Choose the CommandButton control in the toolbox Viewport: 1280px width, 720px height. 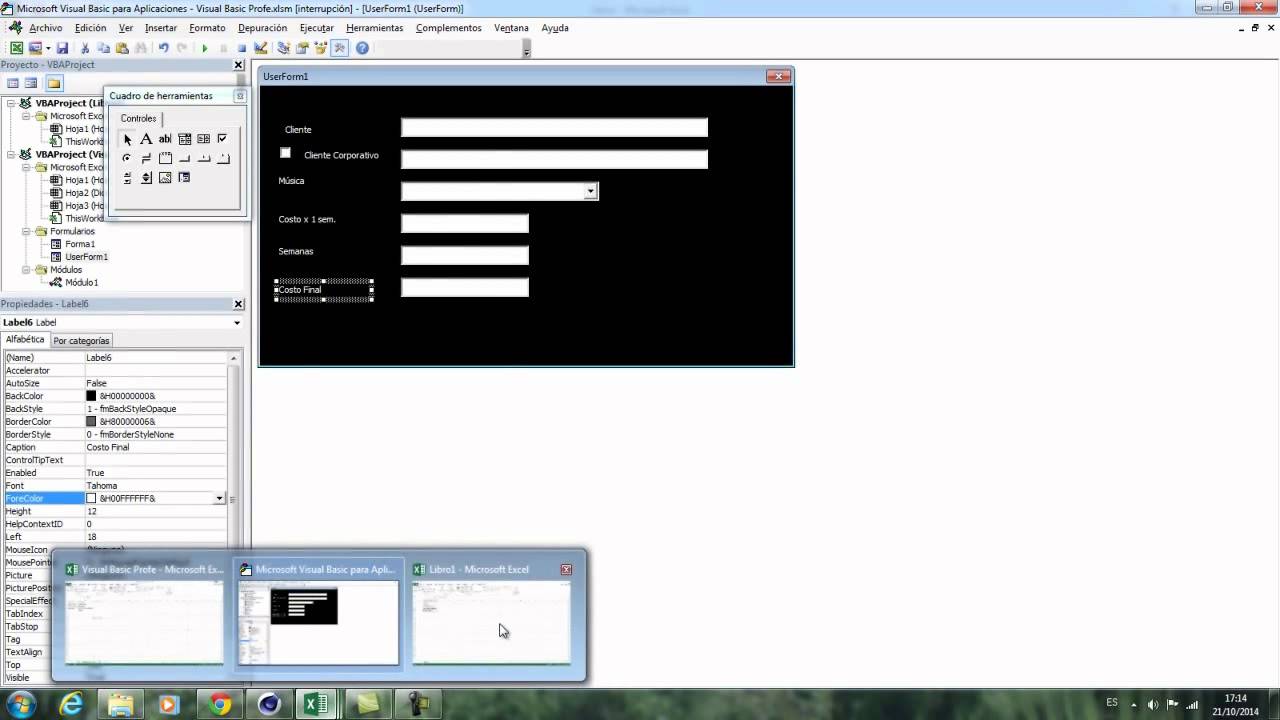pos(185,158)
